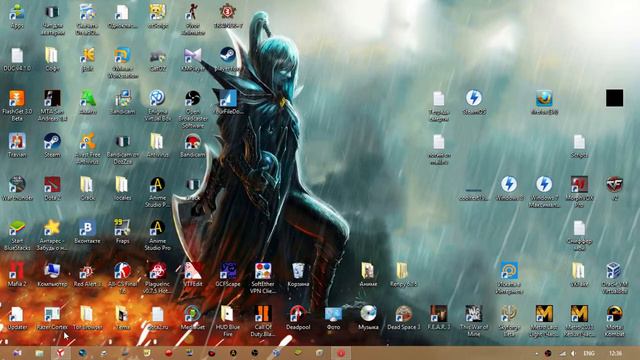Open the CrossFire CF icon

coord(615,185)
